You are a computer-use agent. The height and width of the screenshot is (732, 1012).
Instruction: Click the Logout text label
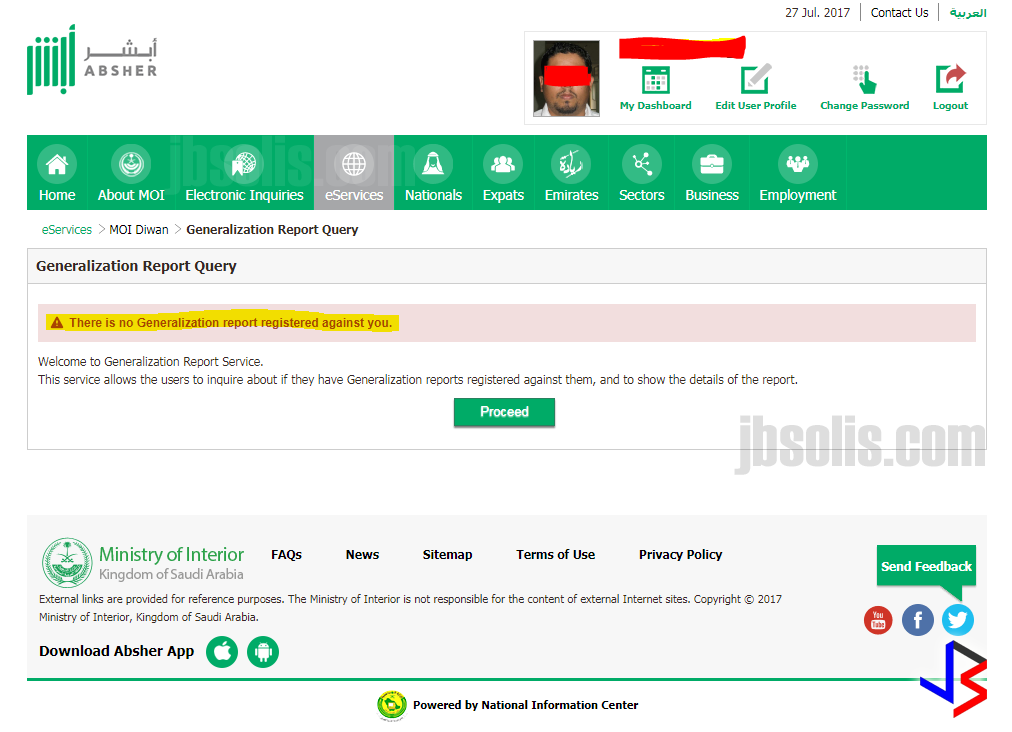tap(950, 105)
